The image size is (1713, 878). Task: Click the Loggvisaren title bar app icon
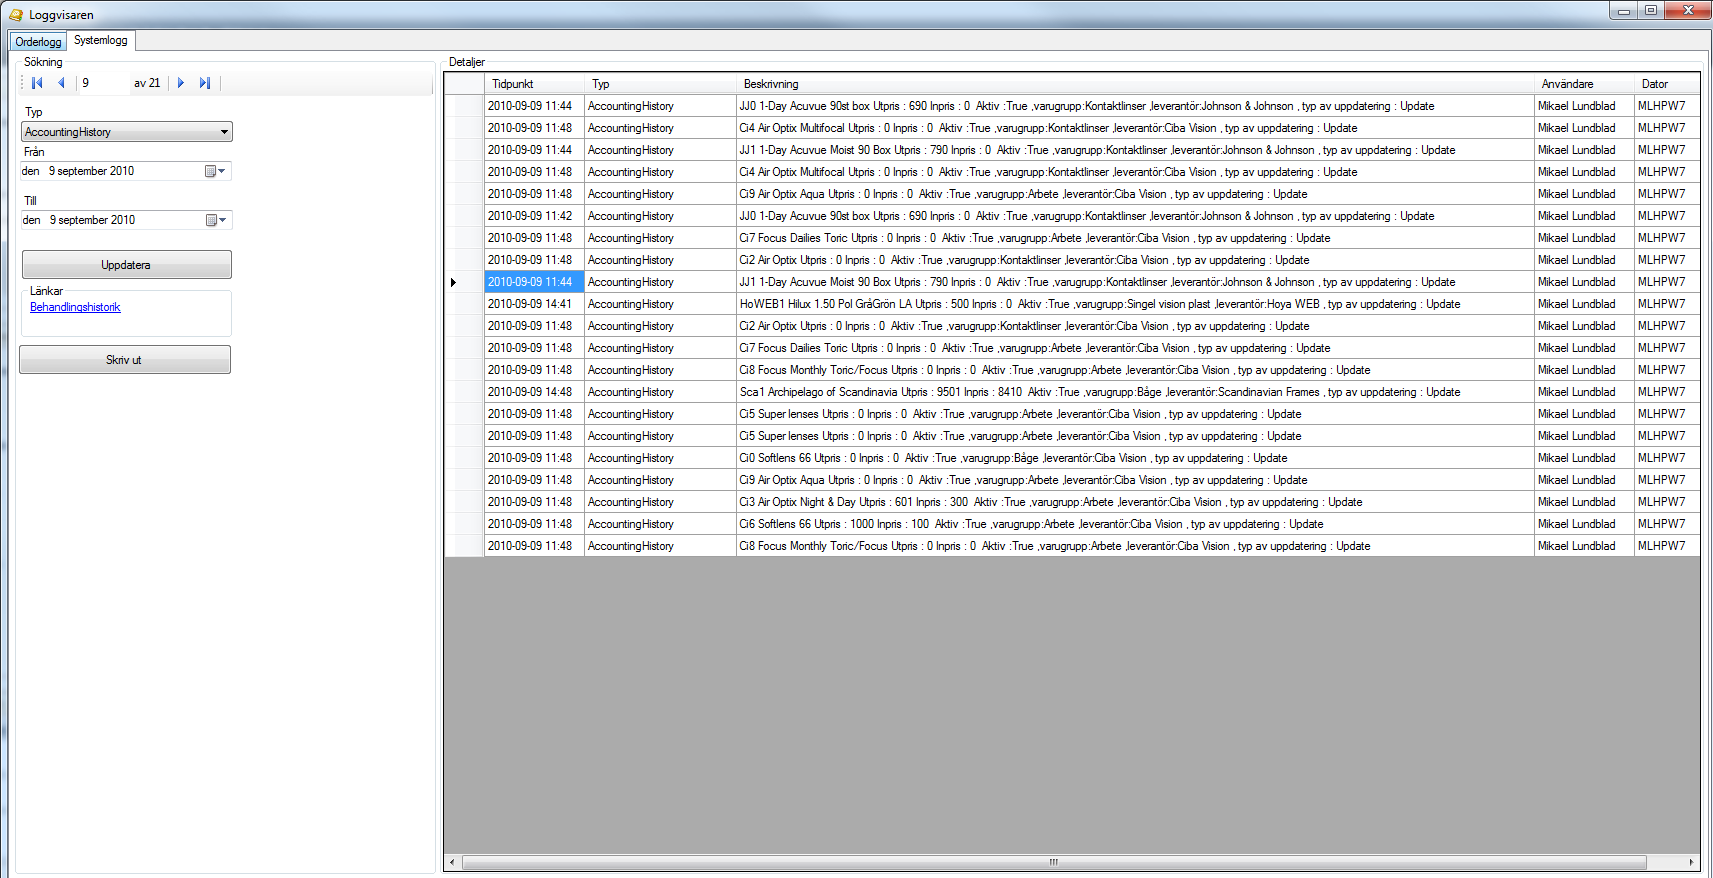tap(15, 14)
